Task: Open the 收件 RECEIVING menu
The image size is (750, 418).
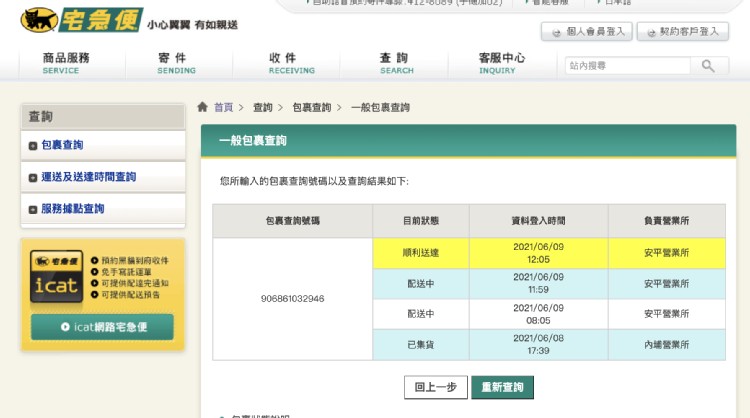Action: 291,64
